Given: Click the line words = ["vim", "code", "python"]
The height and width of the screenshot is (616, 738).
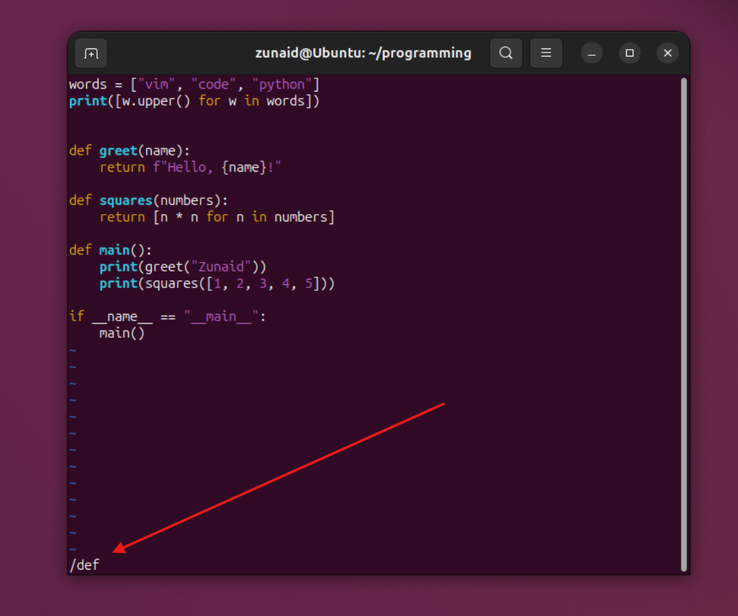Looking at the screenshot, I should [194, 84].
